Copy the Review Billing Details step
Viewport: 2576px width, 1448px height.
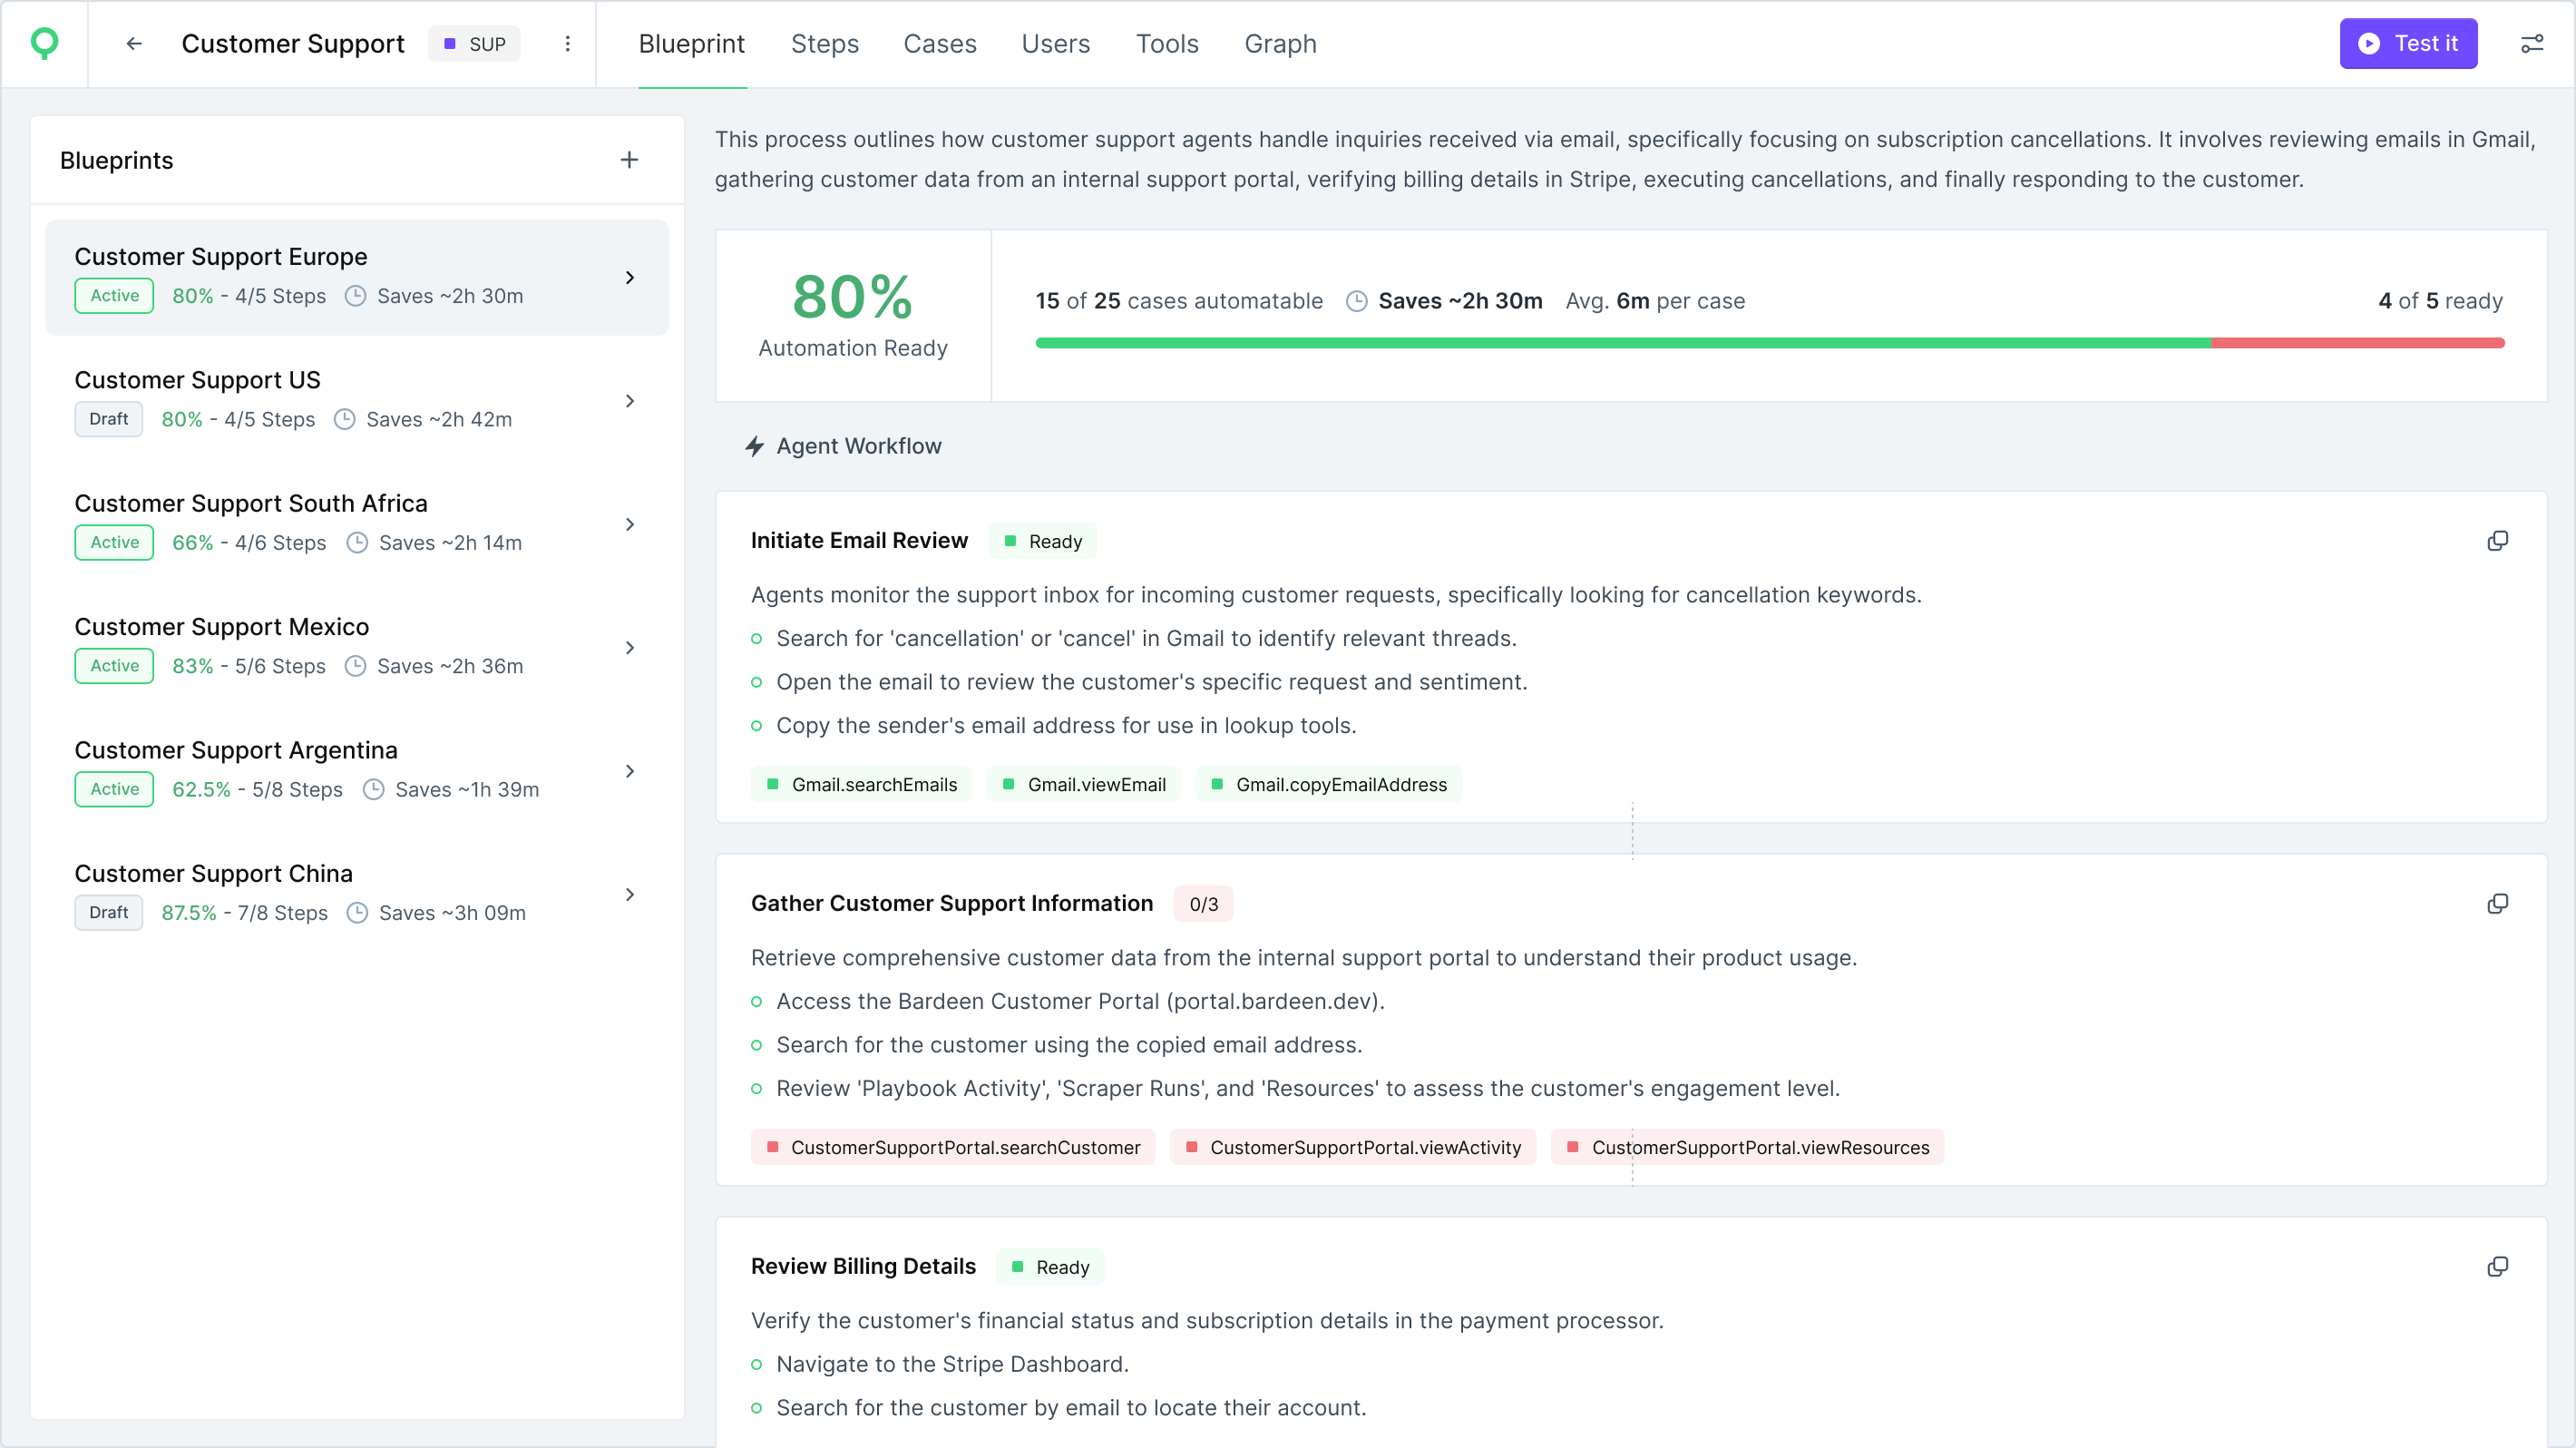[x=2497, y=1267]
